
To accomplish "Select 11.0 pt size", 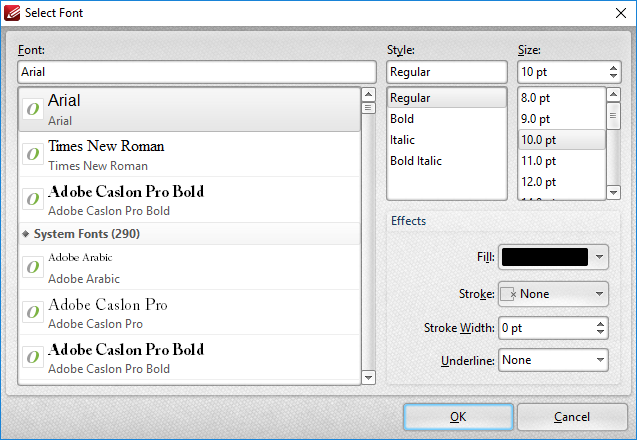I will pos(562,161).
